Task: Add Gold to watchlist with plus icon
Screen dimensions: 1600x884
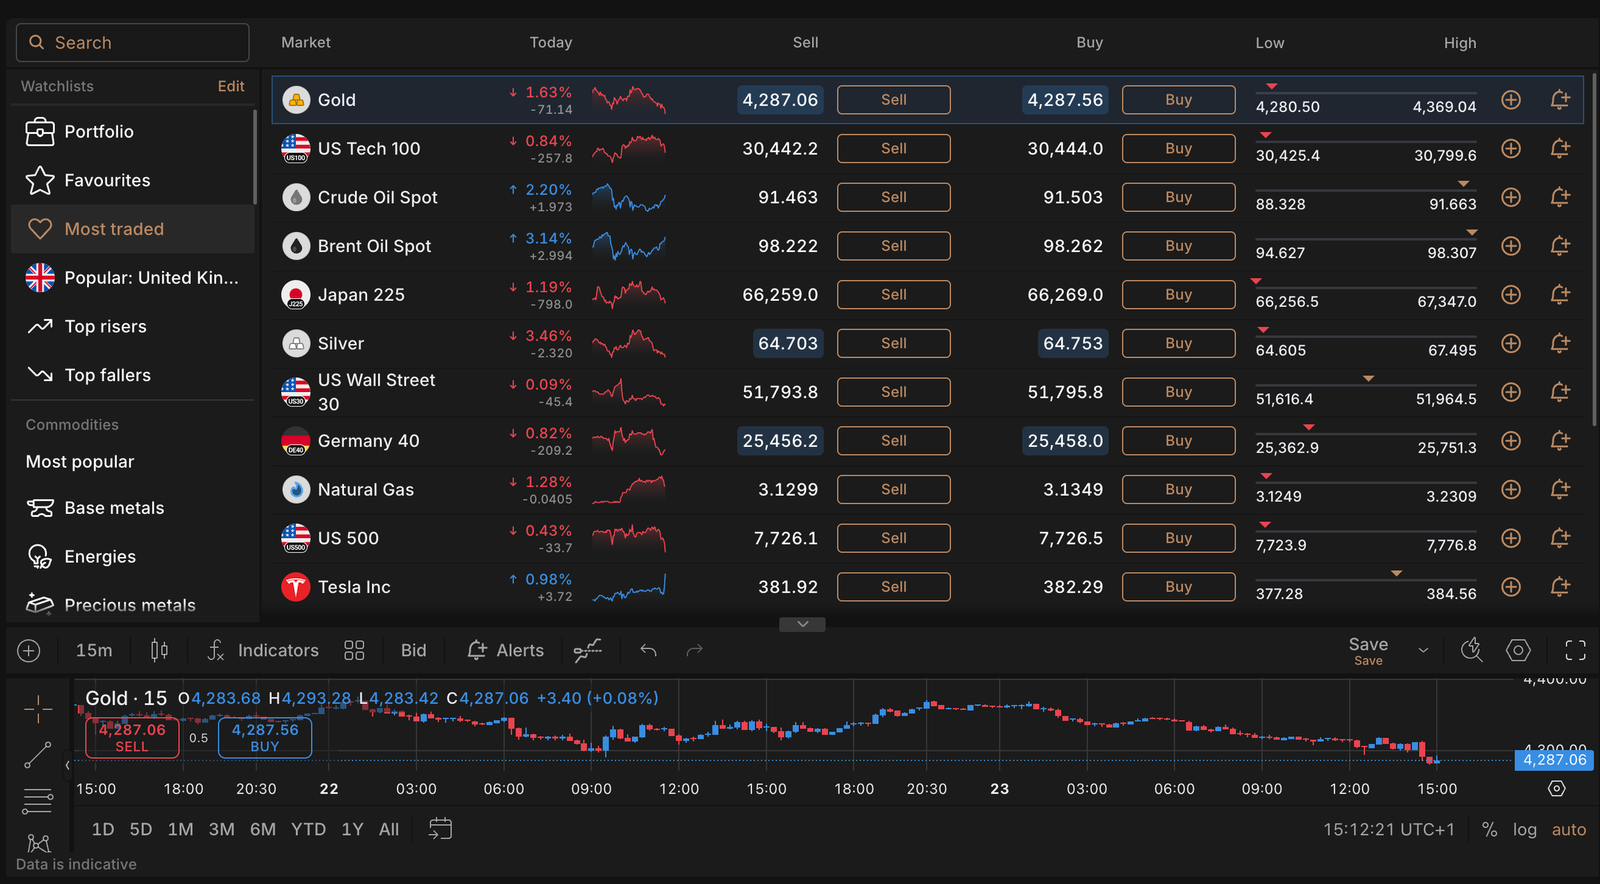Action: [x=1511, y=100]
